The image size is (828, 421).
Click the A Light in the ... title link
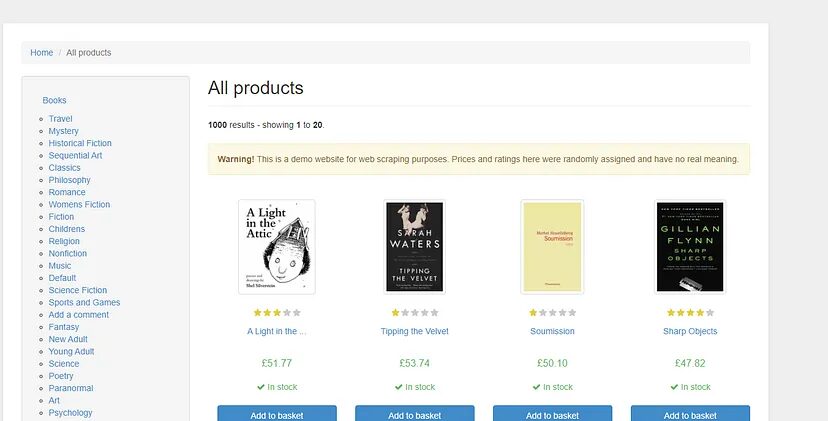[277, 331]
